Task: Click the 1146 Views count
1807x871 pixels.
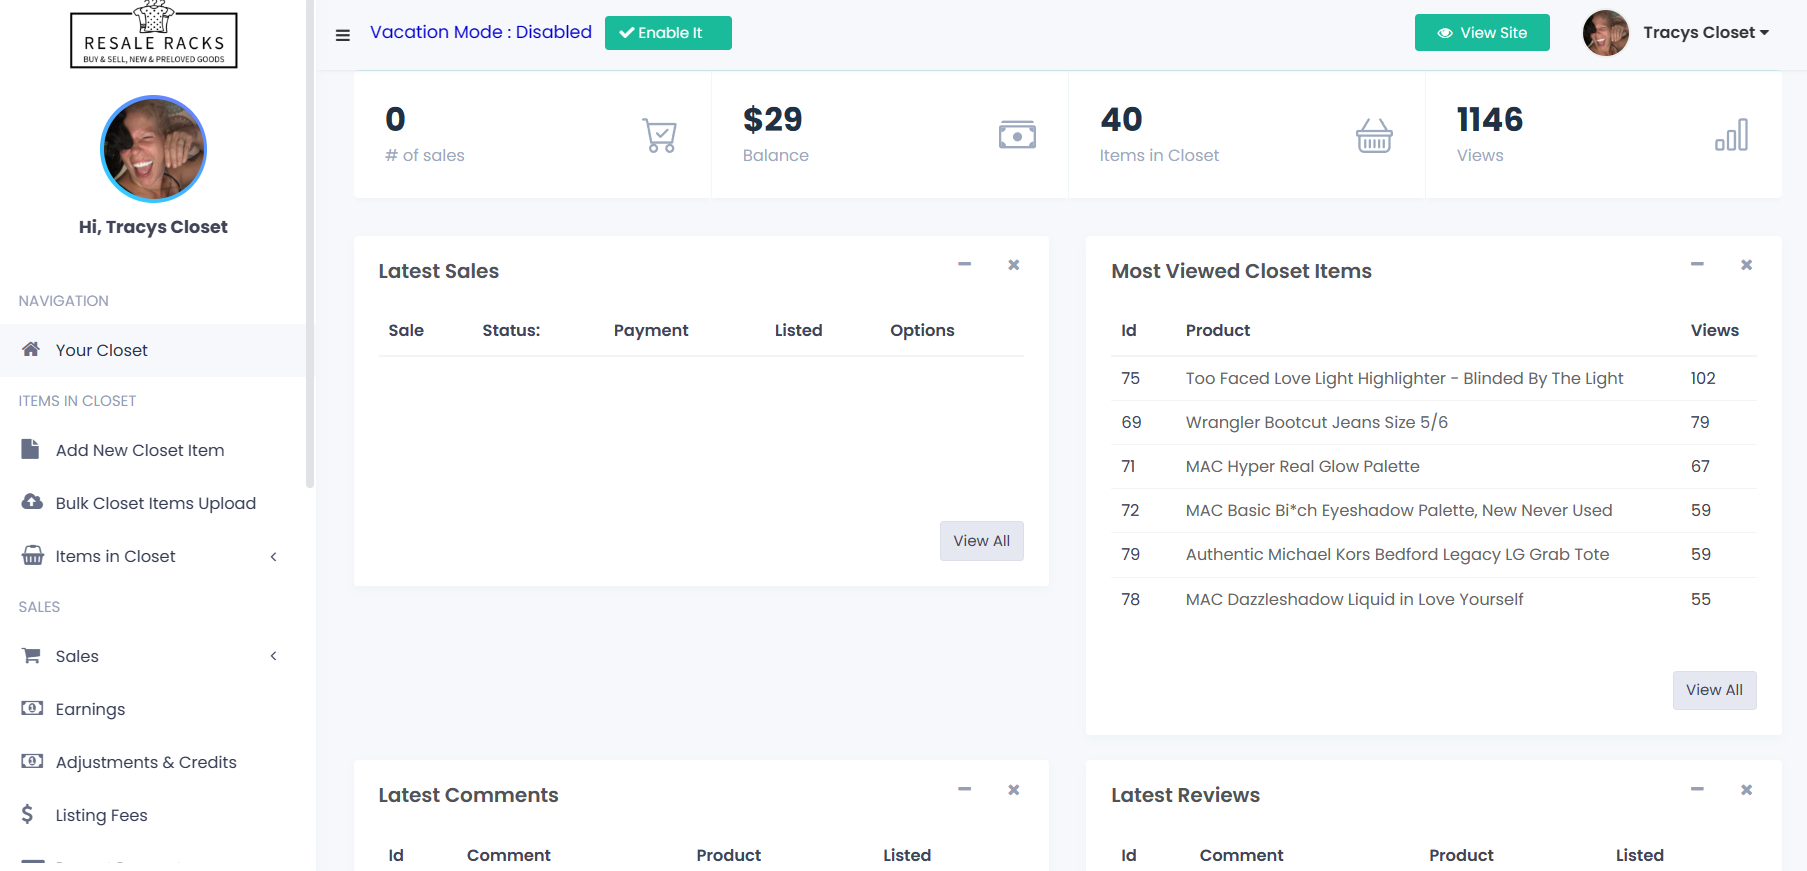Action: pos(1489,120)
